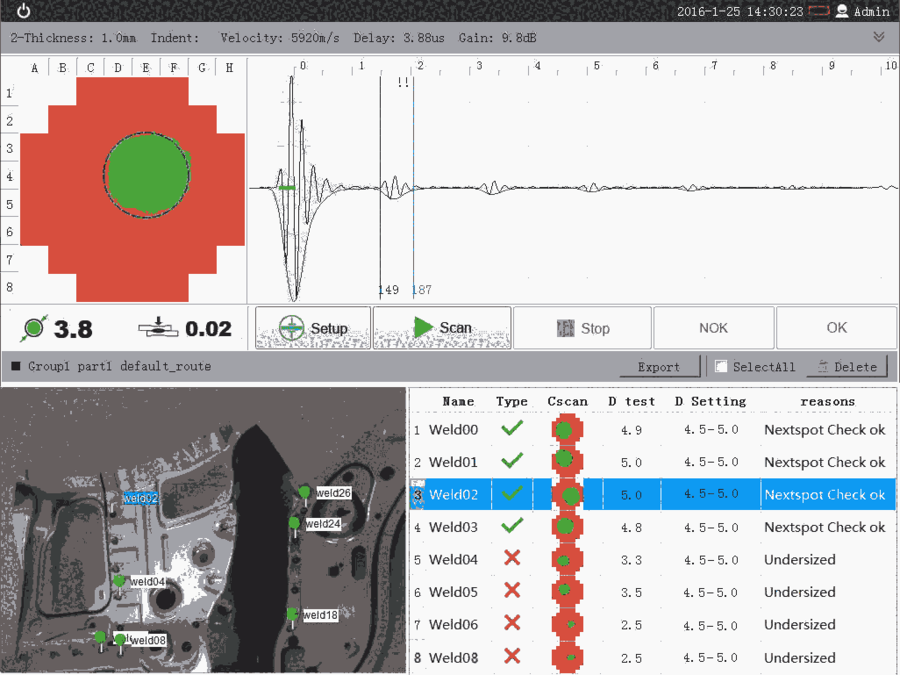
Task: Click the red X icon for Weld04
Action: click(x=512, y=559)
